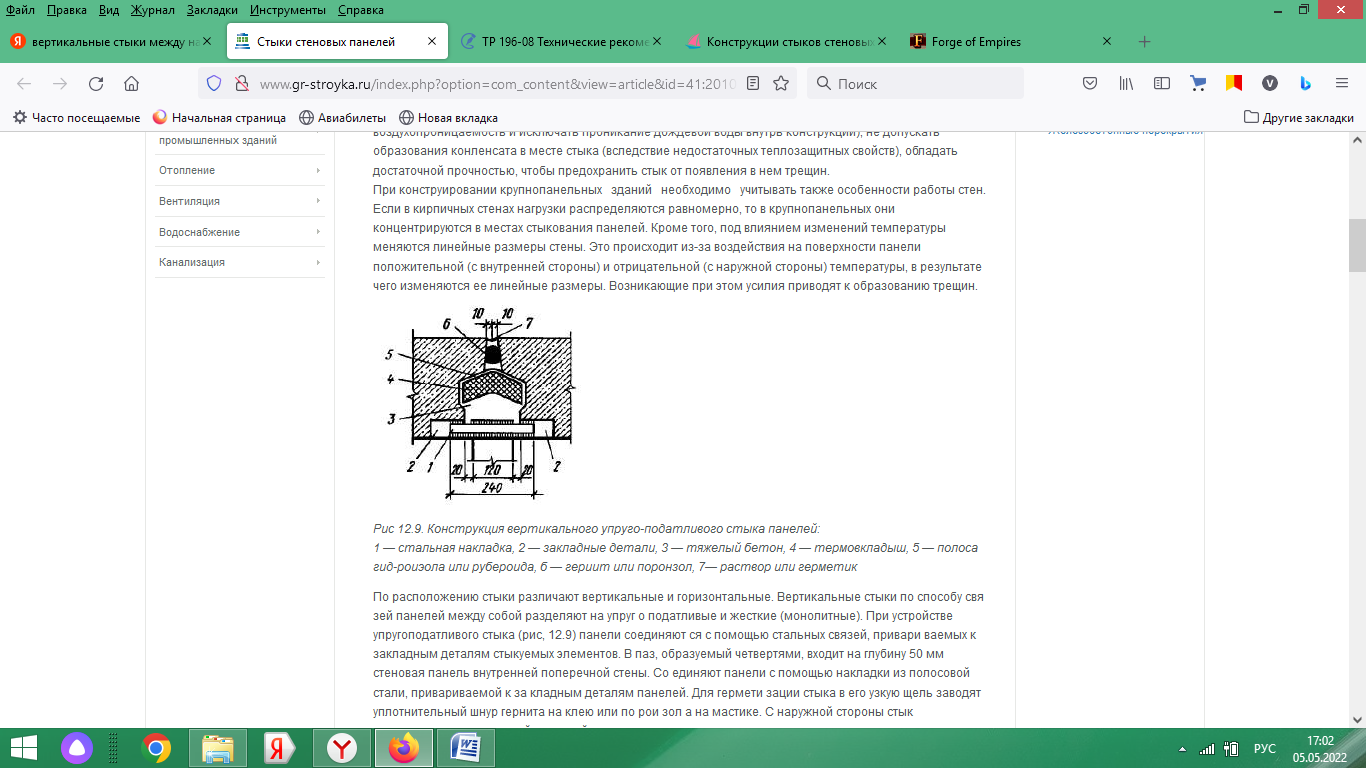
Task: Open the Другие закладки folder
Action: pos(1298,118)
